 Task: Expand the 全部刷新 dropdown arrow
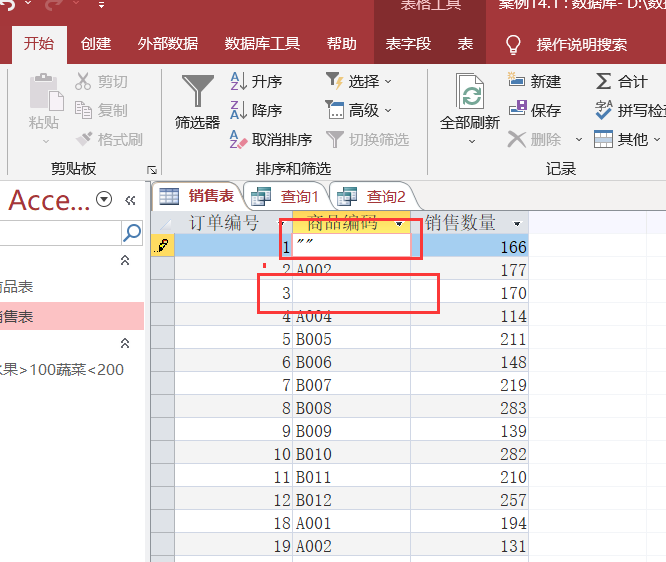(472, 141)
